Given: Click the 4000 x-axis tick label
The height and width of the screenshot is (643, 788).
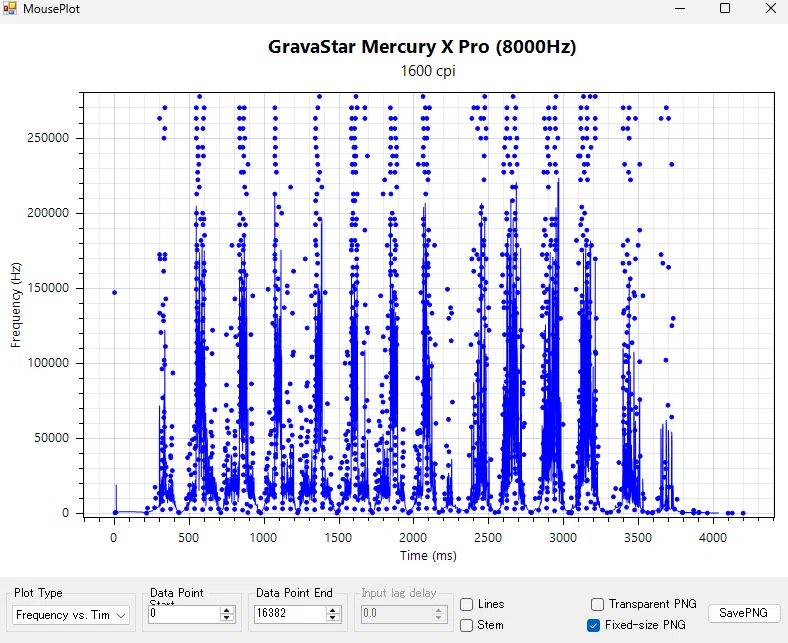Looking at the screenshot, I should pyautogui.click(x=713, y=538).
